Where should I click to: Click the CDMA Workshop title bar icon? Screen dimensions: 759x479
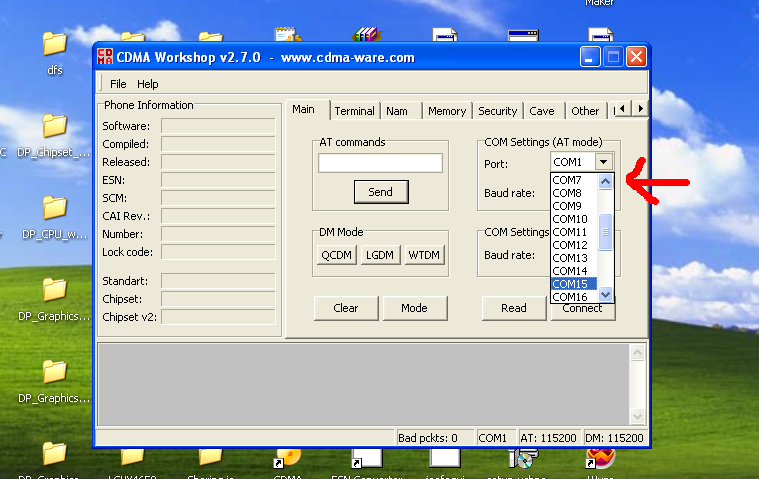(x=104, y=57)
